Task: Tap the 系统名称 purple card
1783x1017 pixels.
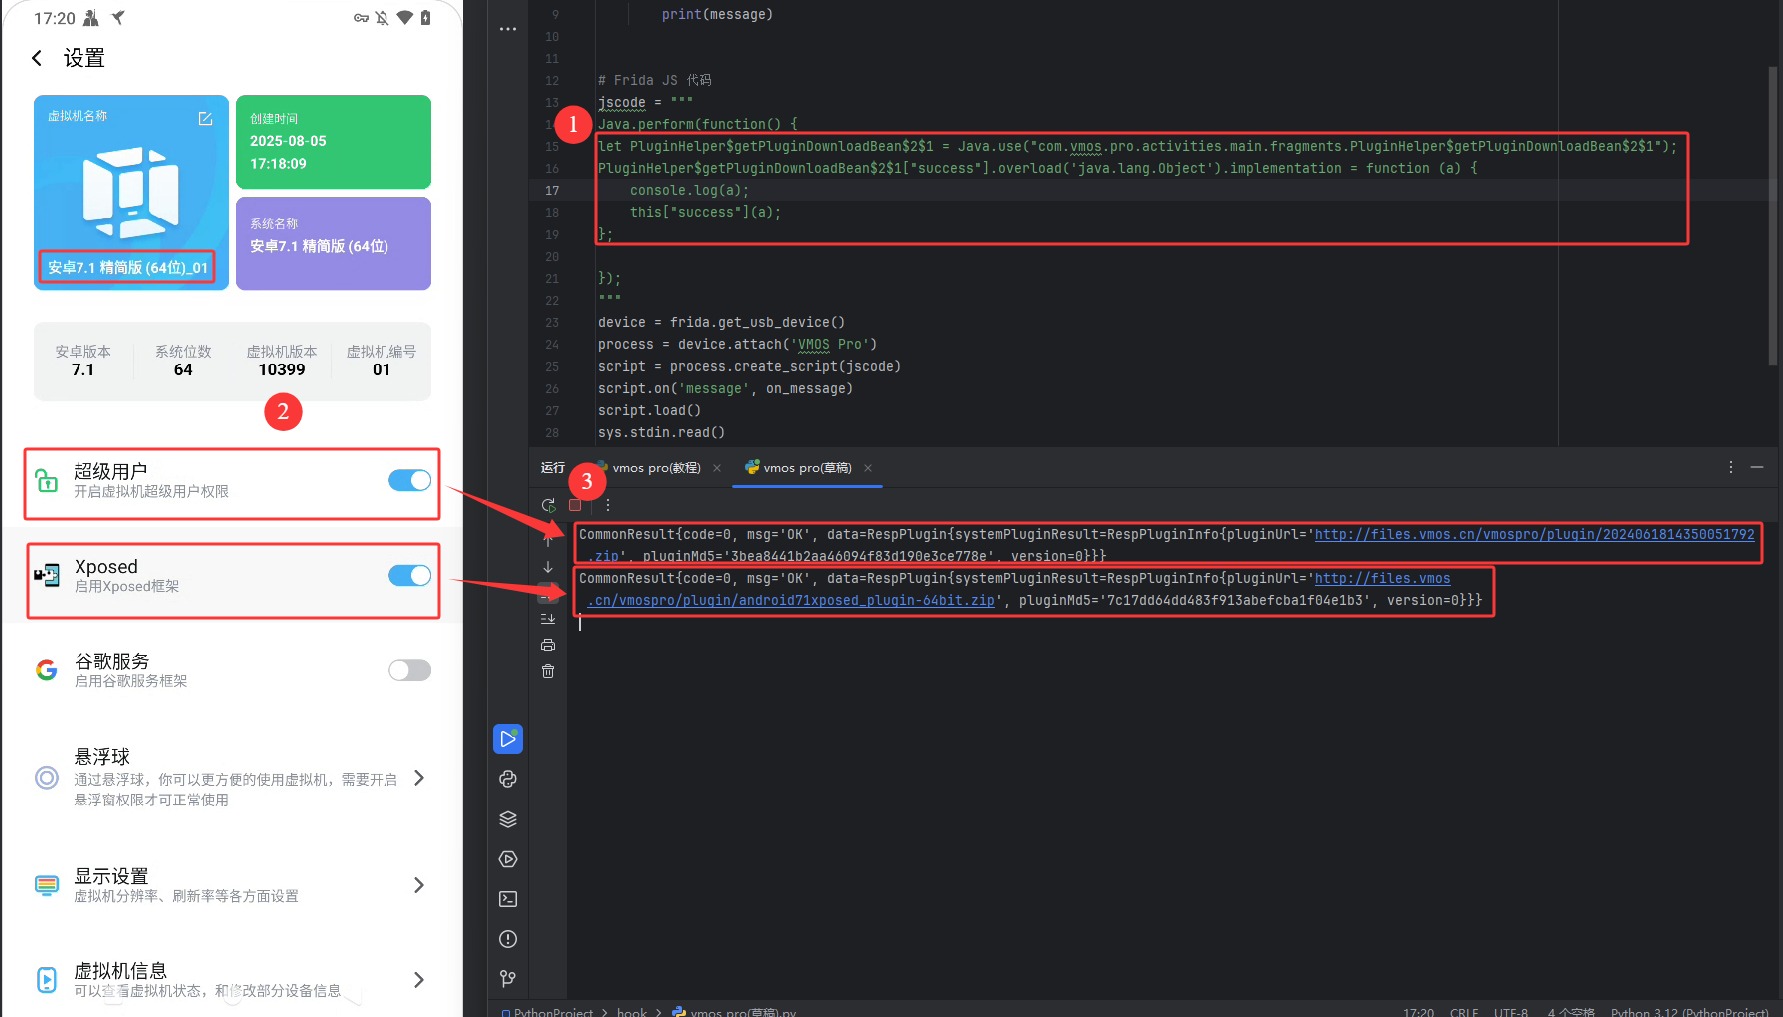Action: [333, 244]
